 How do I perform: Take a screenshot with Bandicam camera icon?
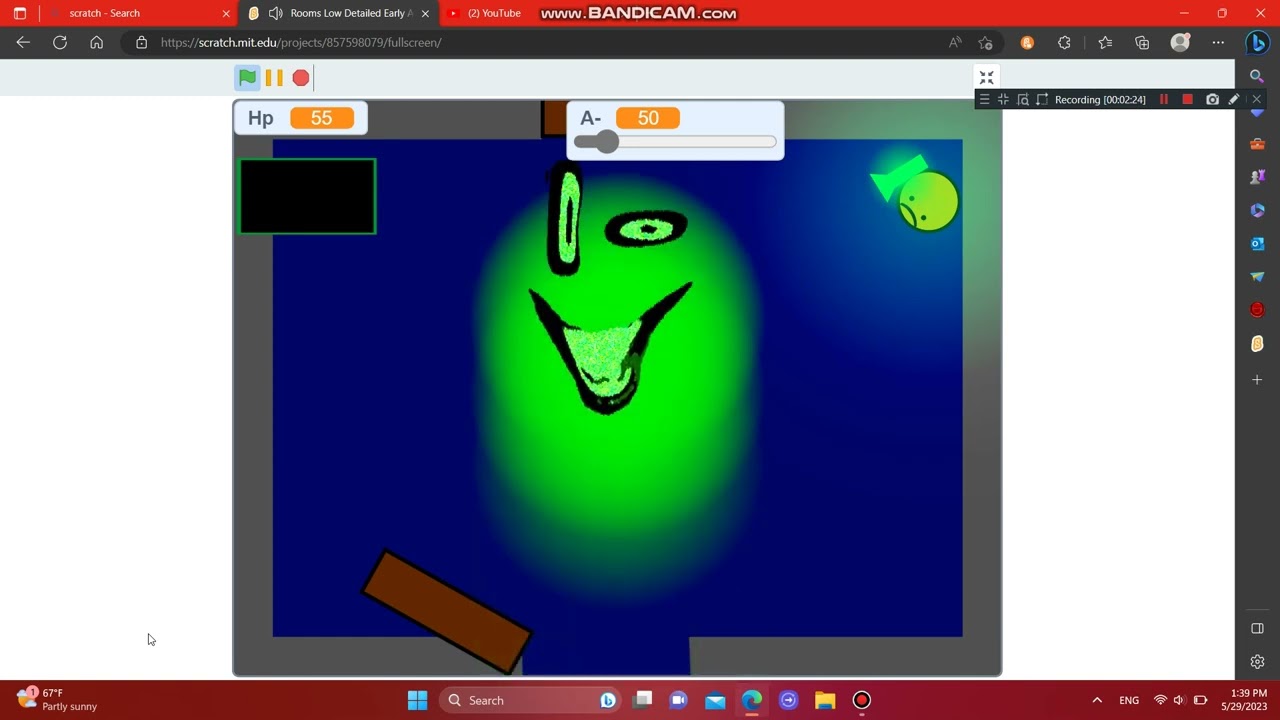coord(1212,100)
